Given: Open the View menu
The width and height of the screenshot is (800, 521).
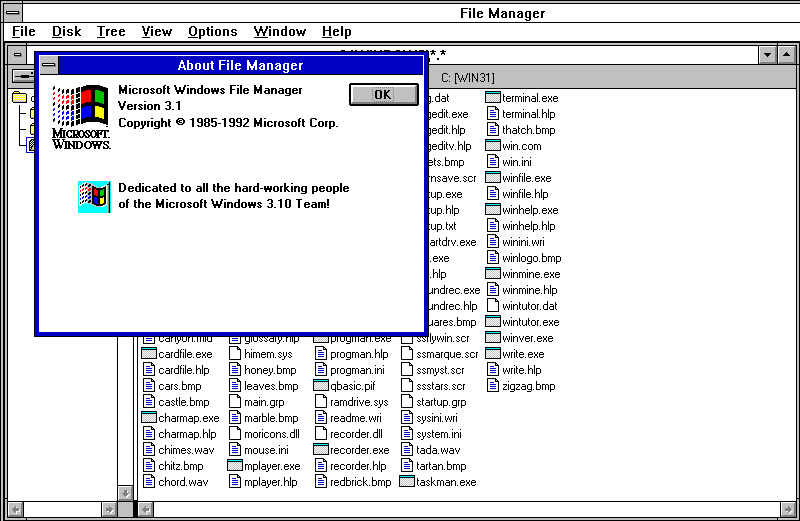Looking at the screenshot, I should coord(157,32).
